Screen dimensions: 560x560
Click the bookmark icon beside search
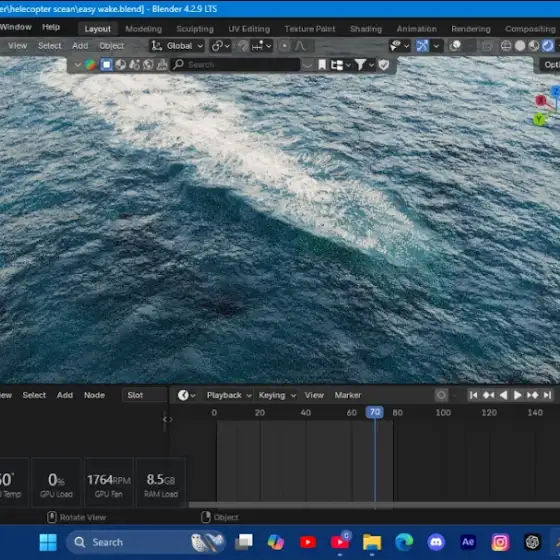pyautogui.click(x=322, y=65)
